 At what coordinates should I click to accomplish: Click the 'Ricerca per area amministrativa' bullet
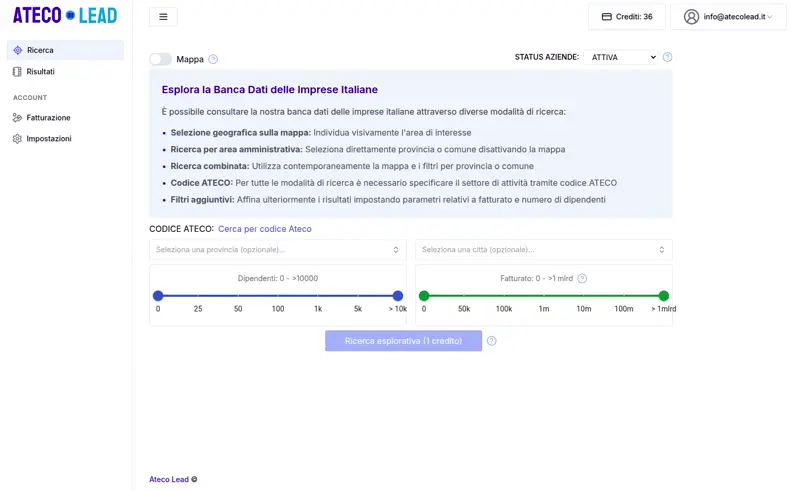(x=368, y=150)
